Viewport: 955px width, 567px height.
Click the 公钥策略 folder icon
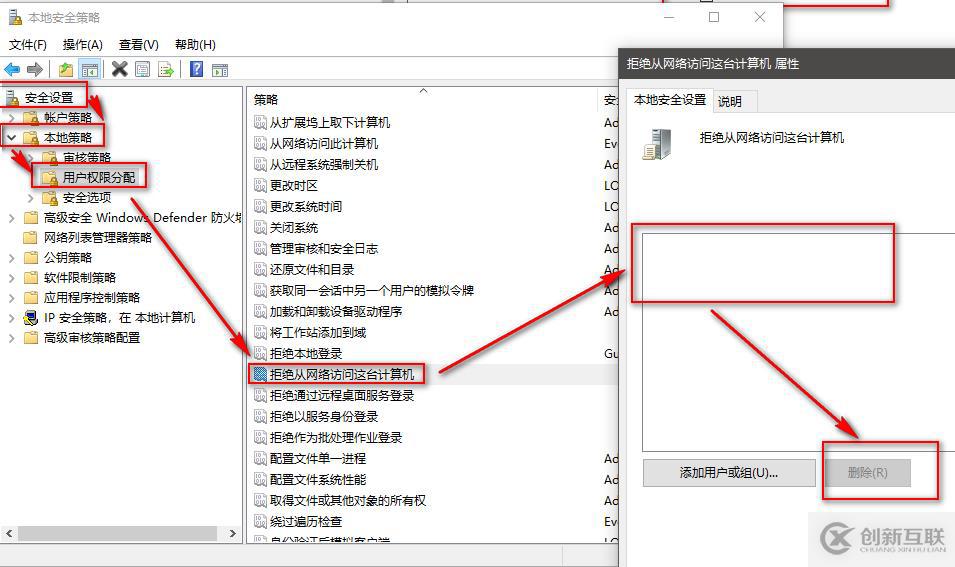30,257
